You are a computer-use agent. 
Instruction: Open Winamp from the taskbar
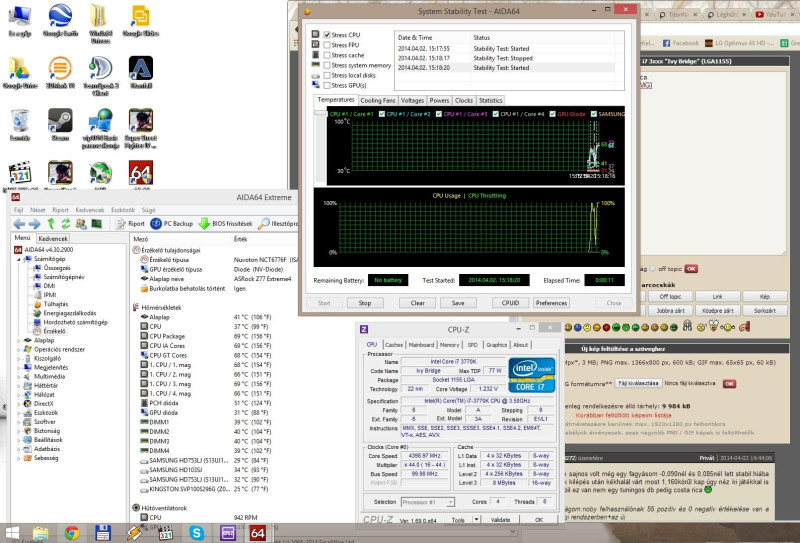tap(134, 533)
